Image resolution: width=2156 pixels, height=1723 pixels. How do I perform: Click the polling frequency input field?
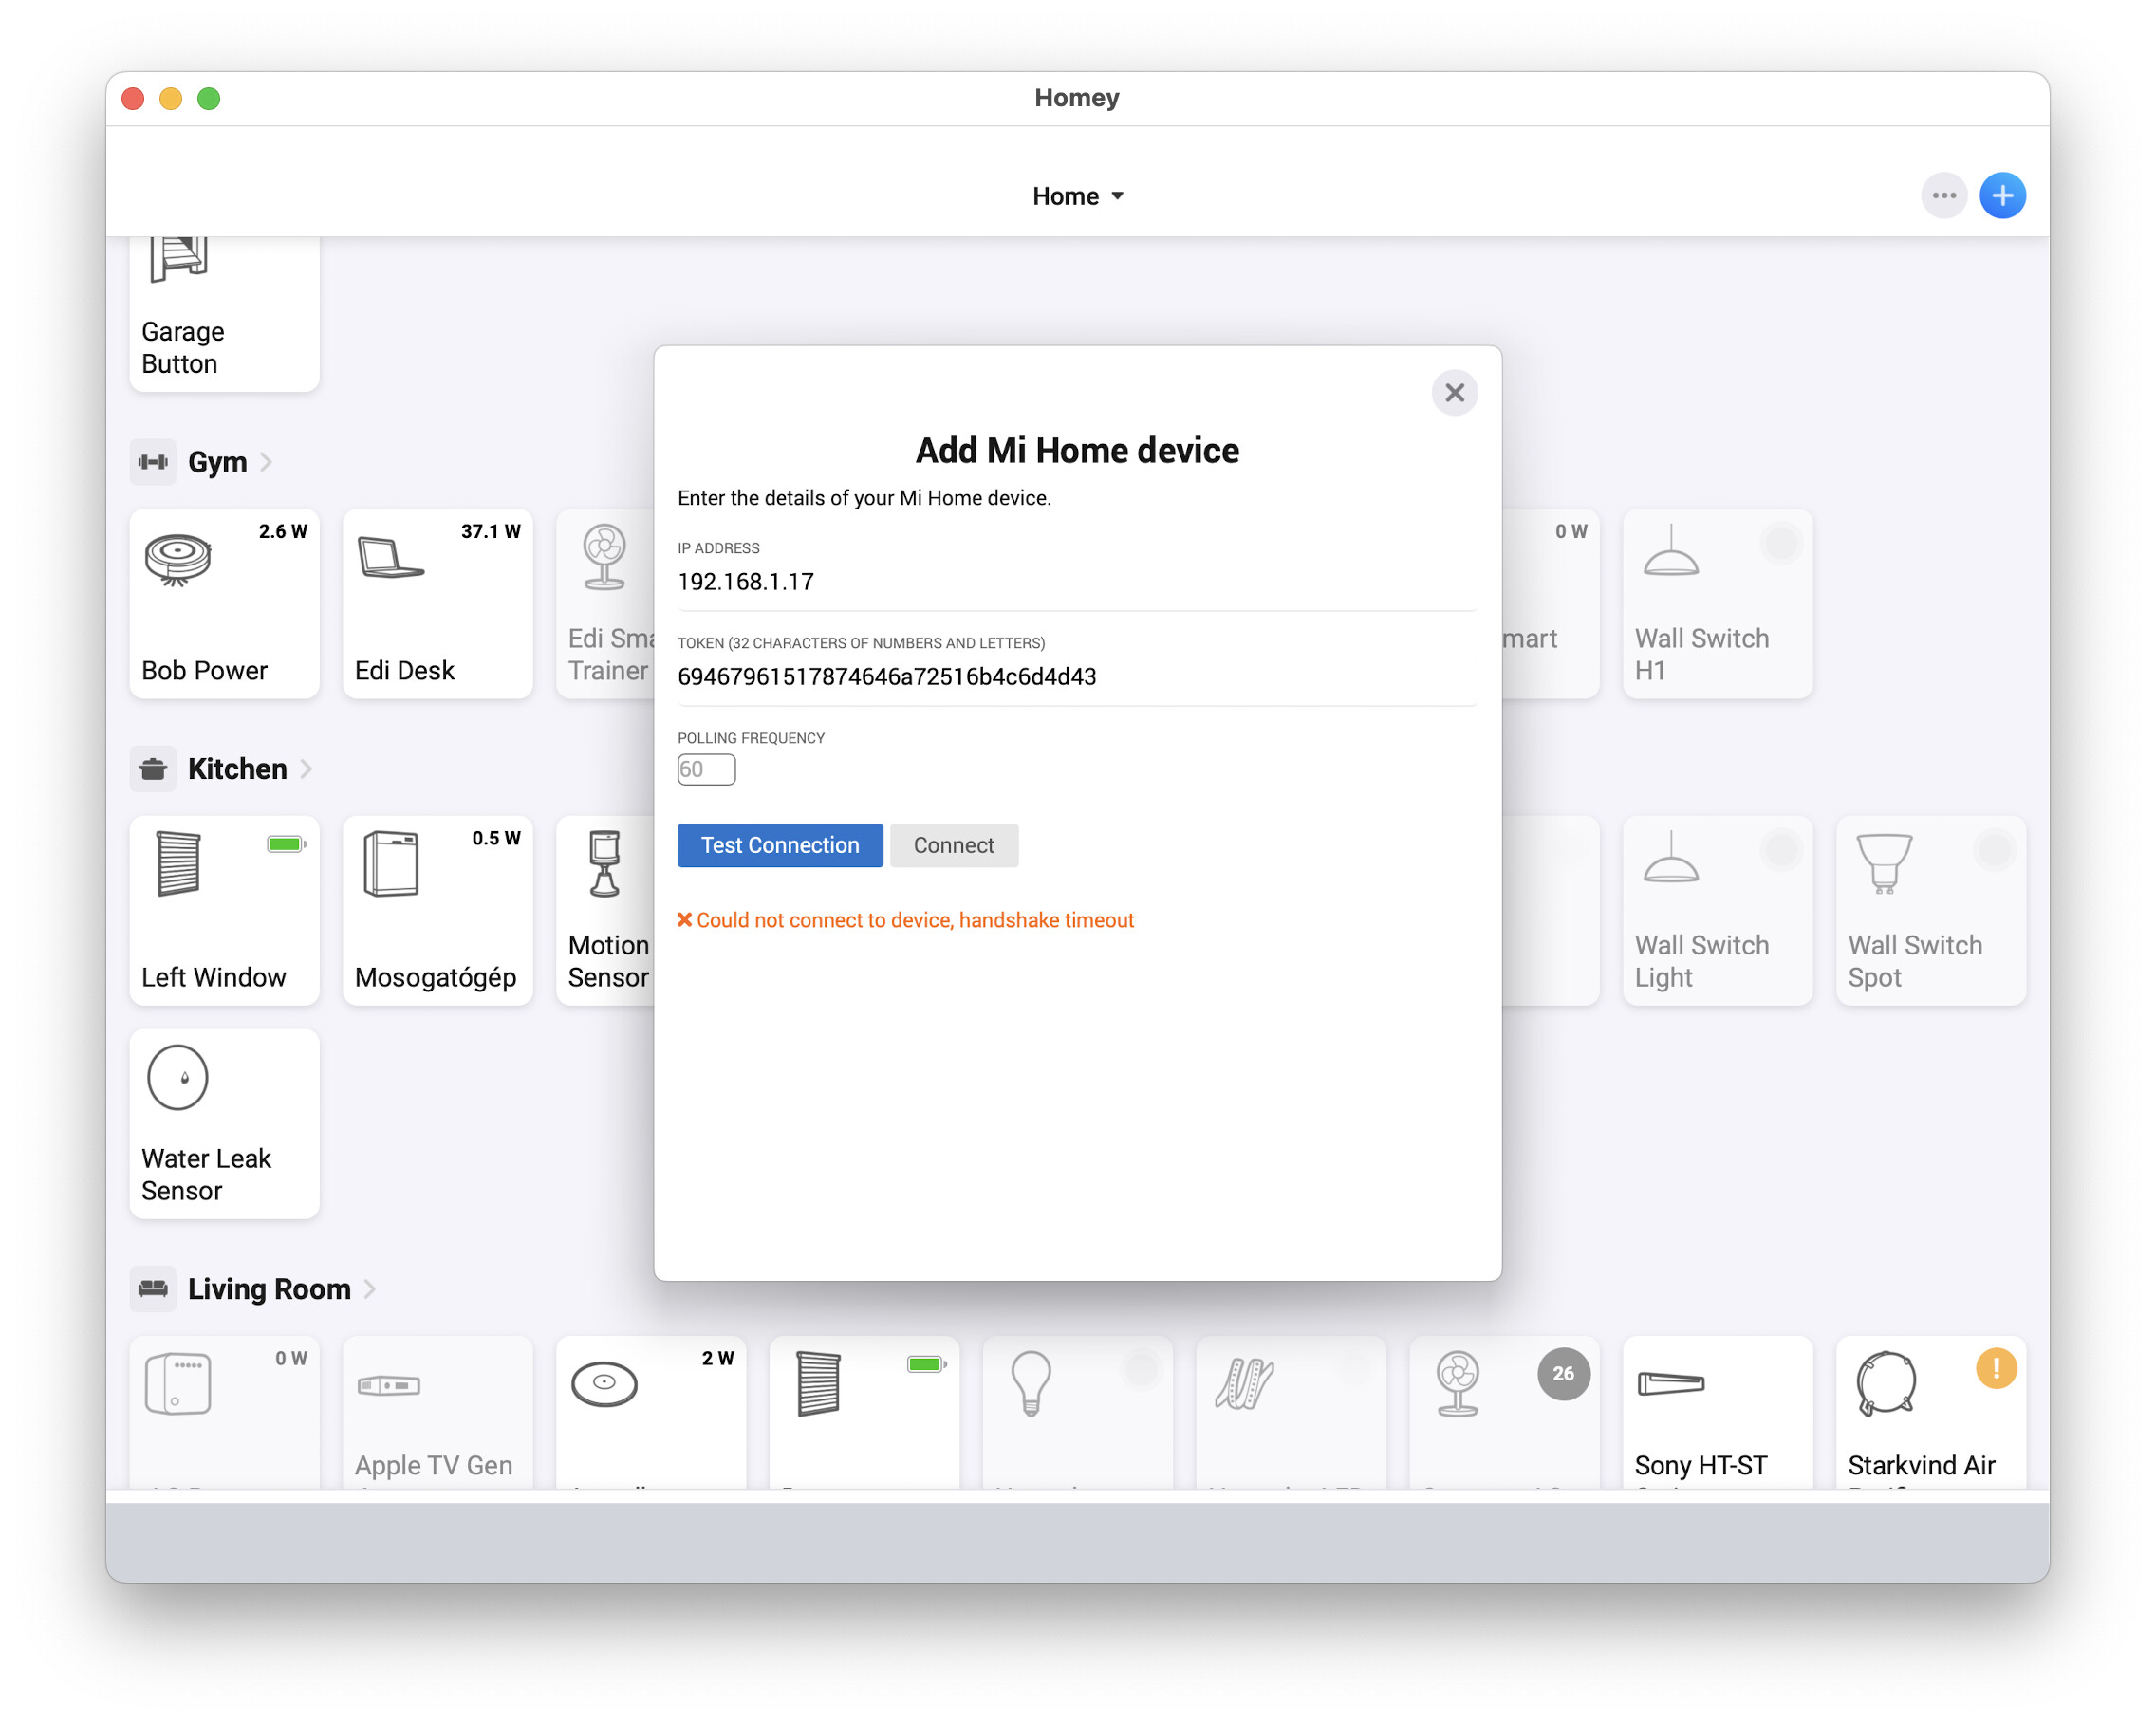(706, 769)
